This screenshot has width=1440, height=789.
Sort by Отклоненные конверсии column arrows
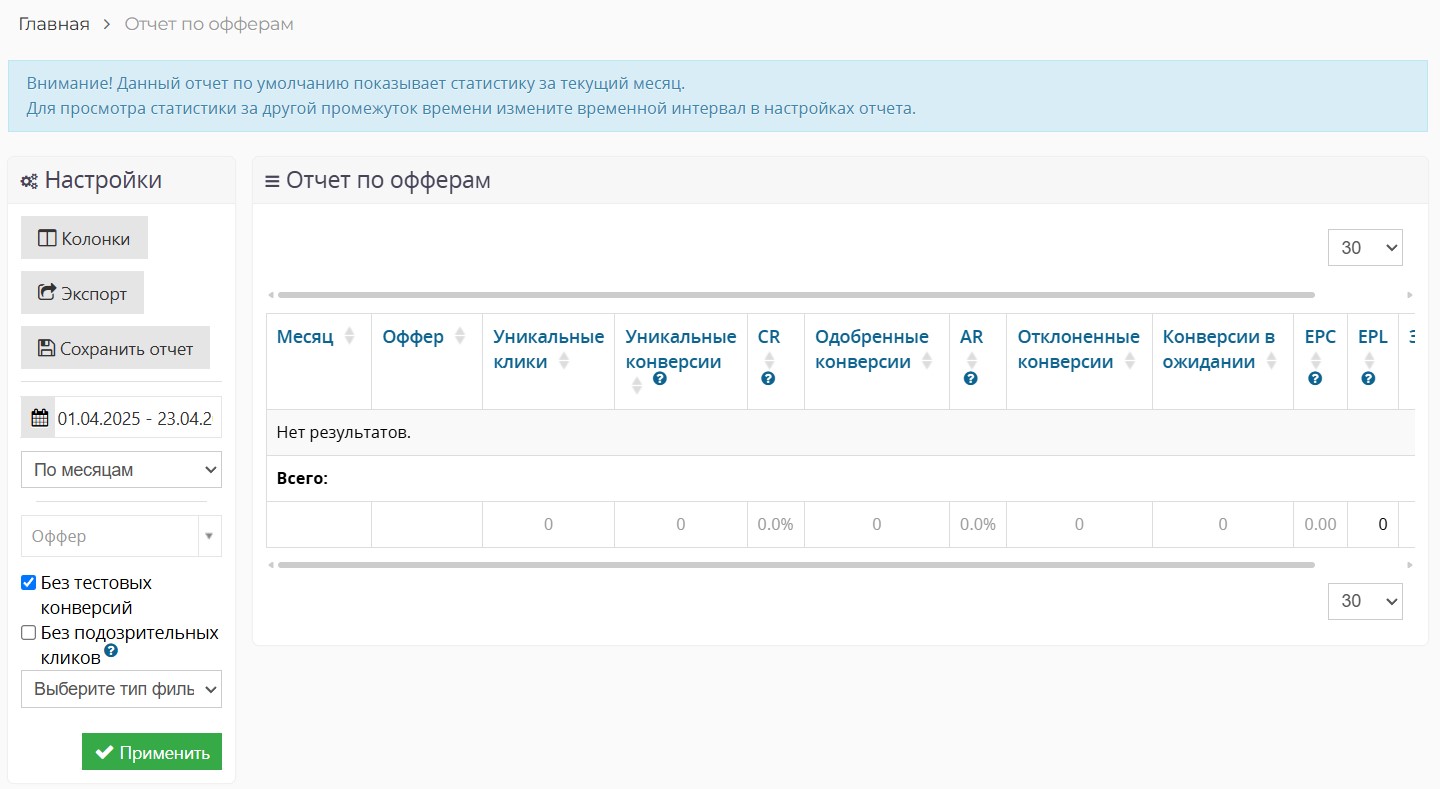[1129, 361]
